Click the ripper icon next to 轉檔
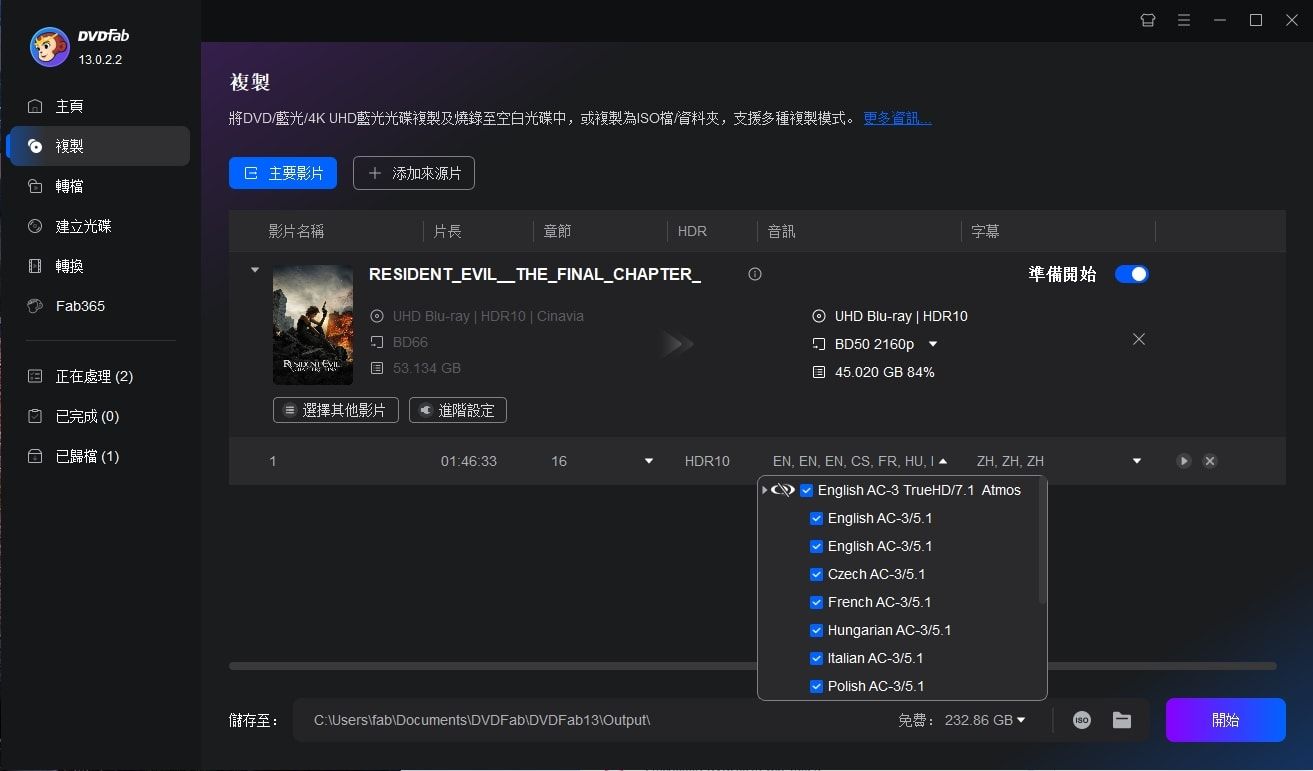 click(35, 186)
